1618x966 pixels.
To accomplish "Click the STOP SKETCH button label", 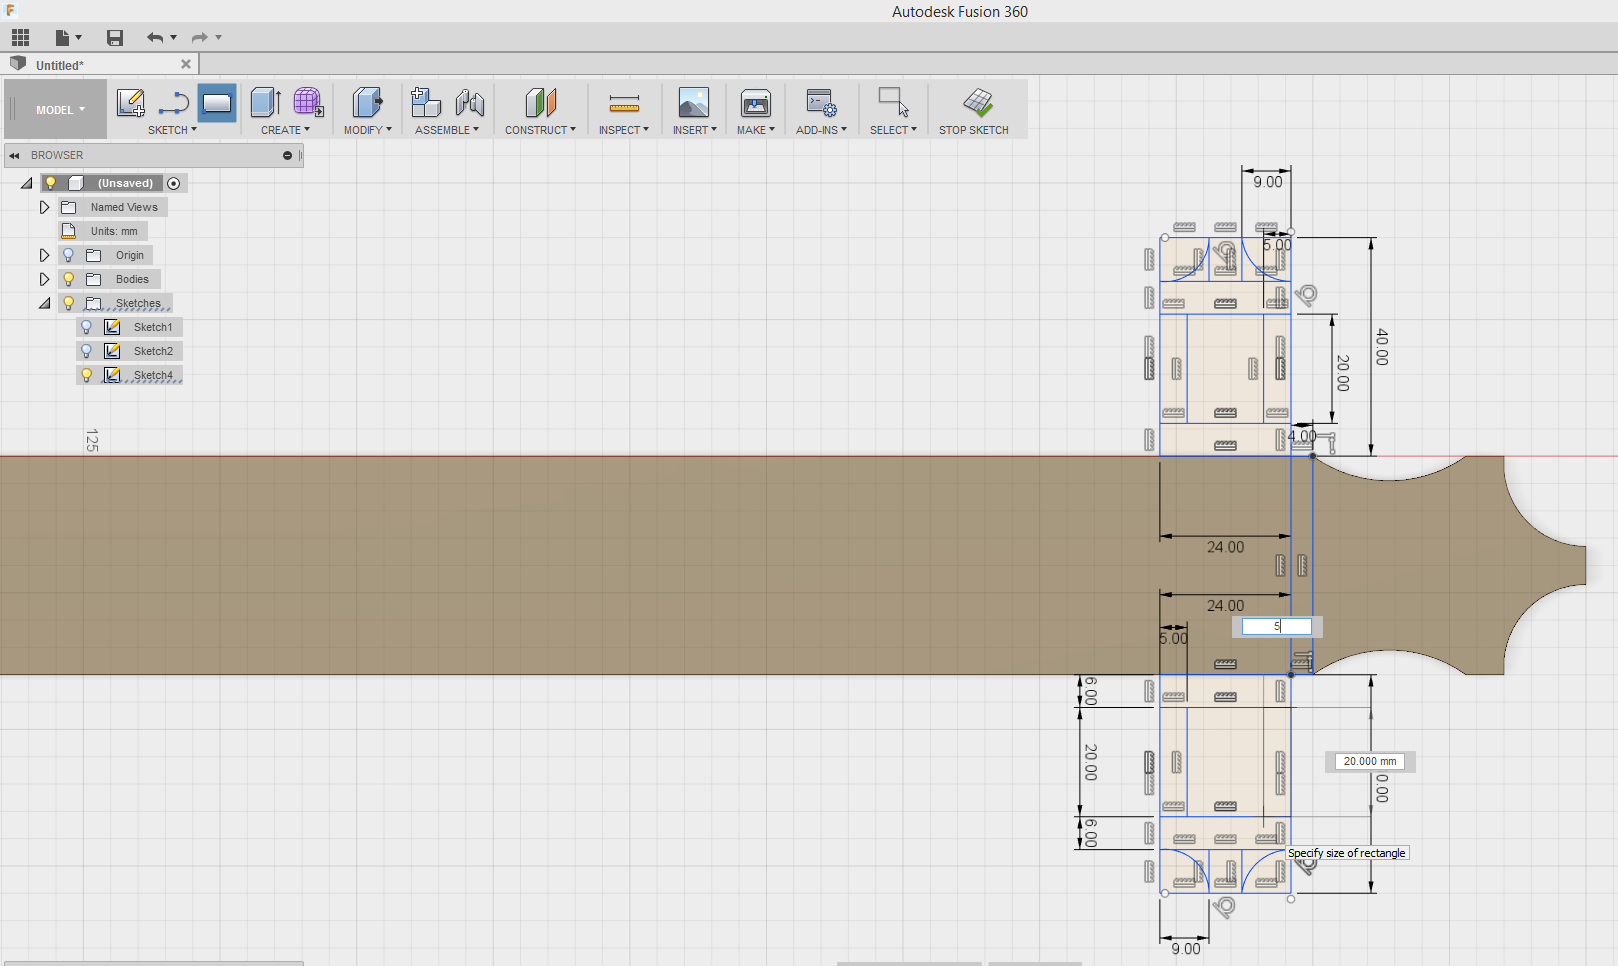I will tap(973, 130).
